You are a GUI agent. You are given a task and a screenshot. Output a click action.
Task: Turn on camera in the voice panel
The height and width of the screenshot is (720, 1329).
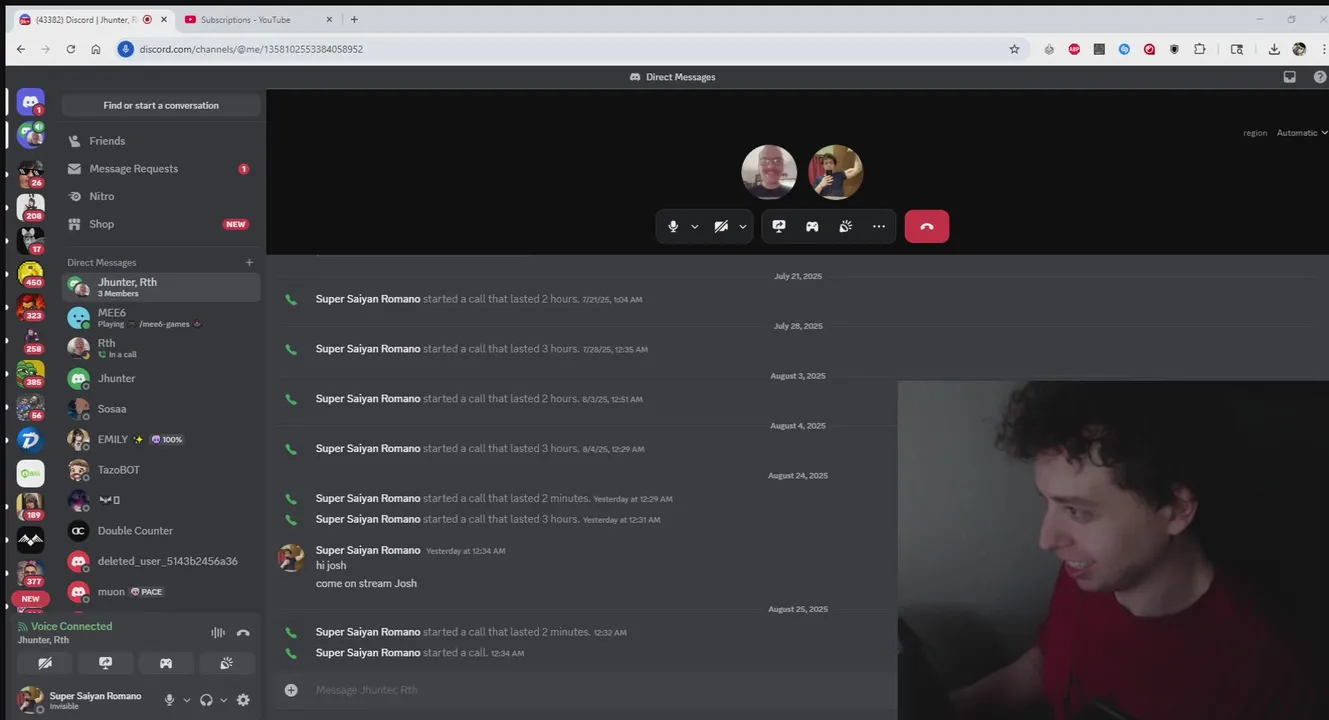[x=45, y=663]
